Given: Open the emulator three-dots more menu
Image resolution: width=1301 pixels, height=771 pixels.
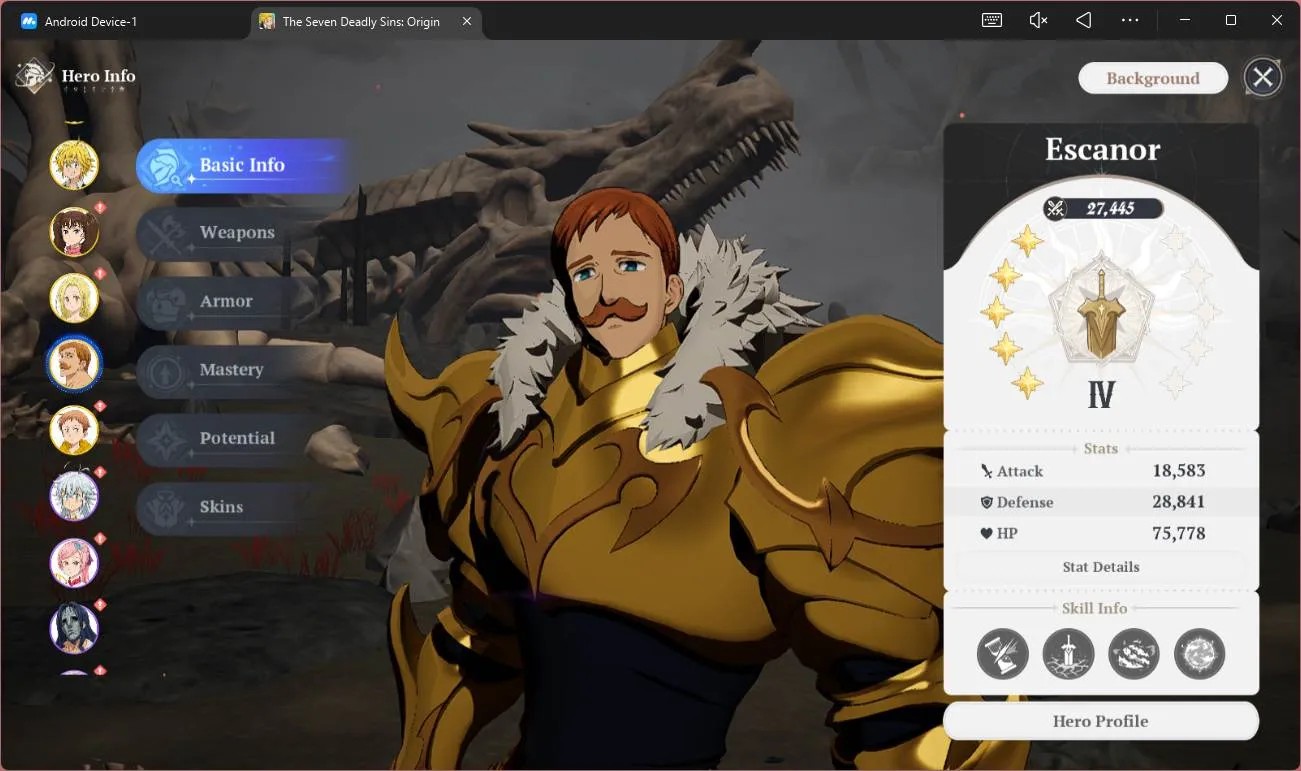Looking at the screenshot, I should 1130,20.
